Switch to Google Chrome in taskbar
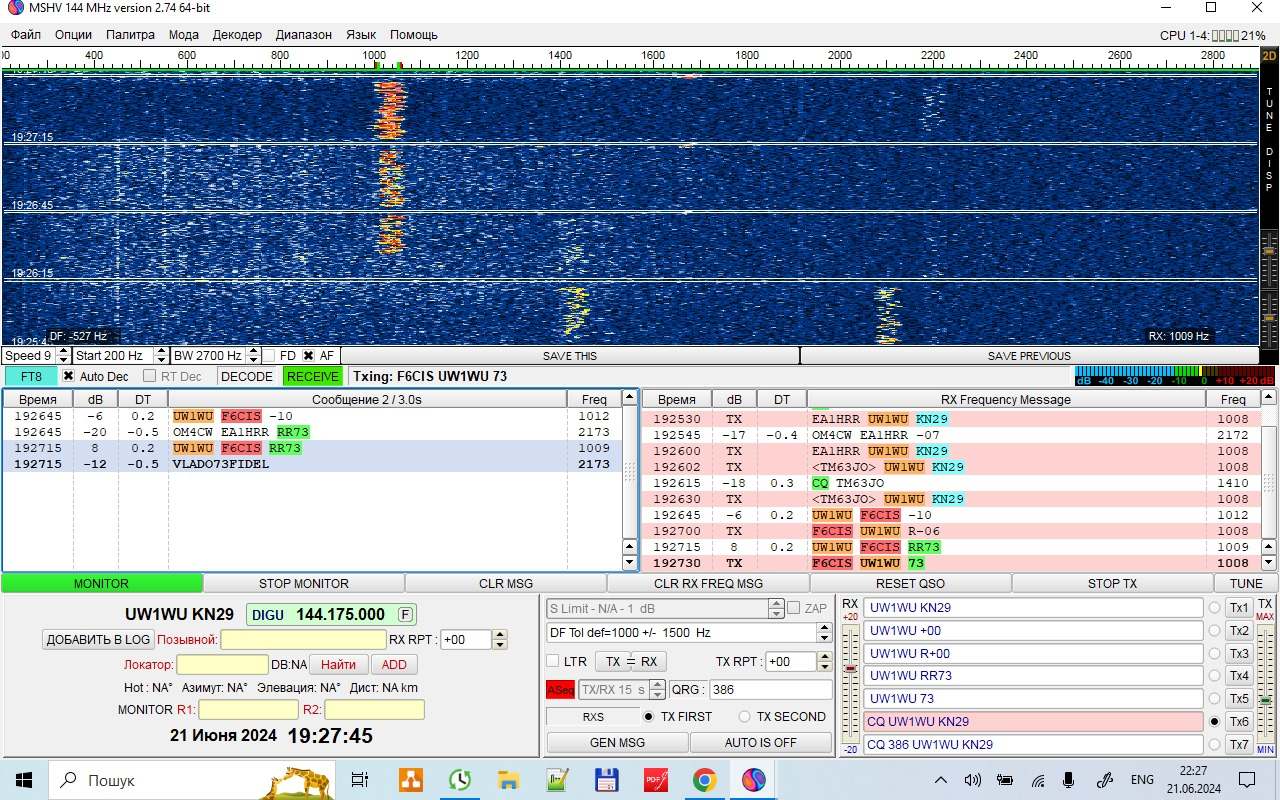 coord(704,780)
